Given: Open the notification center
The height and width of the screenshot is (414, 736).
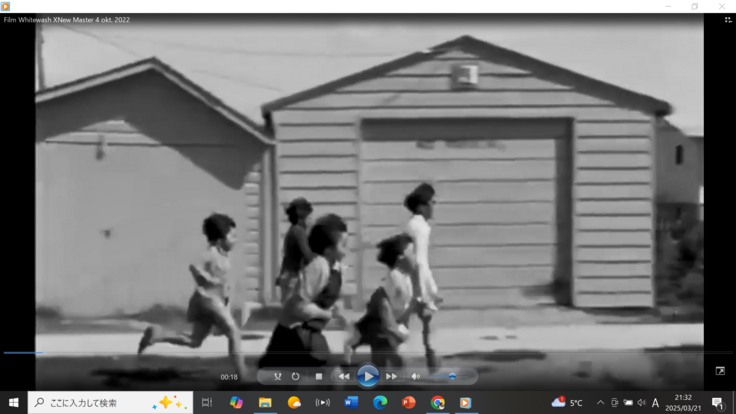Looking at the screenshot, I should [x=717, y=402].
